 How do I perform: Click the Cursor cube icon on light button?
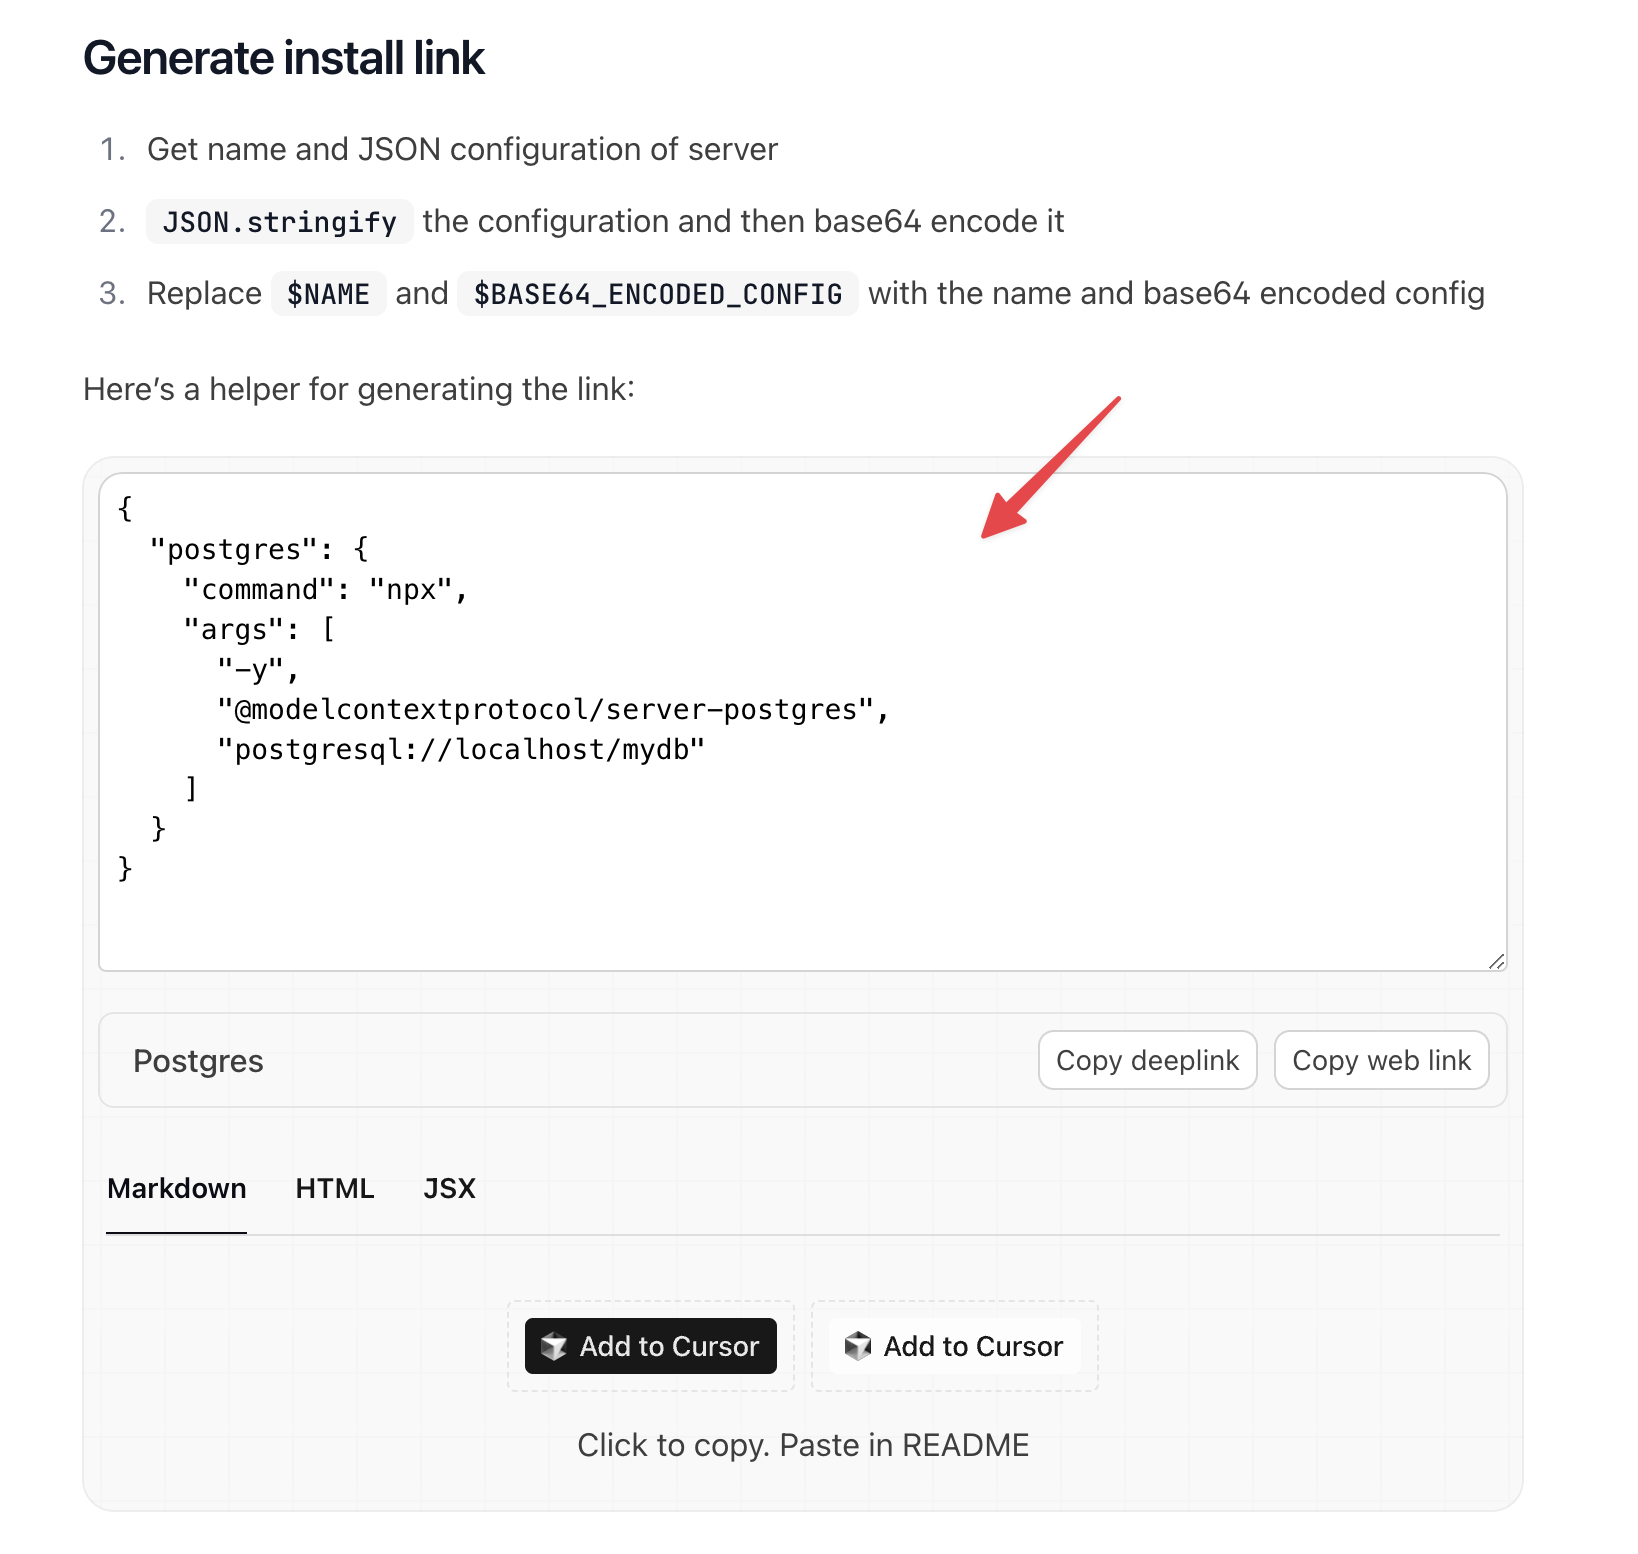858,1346
